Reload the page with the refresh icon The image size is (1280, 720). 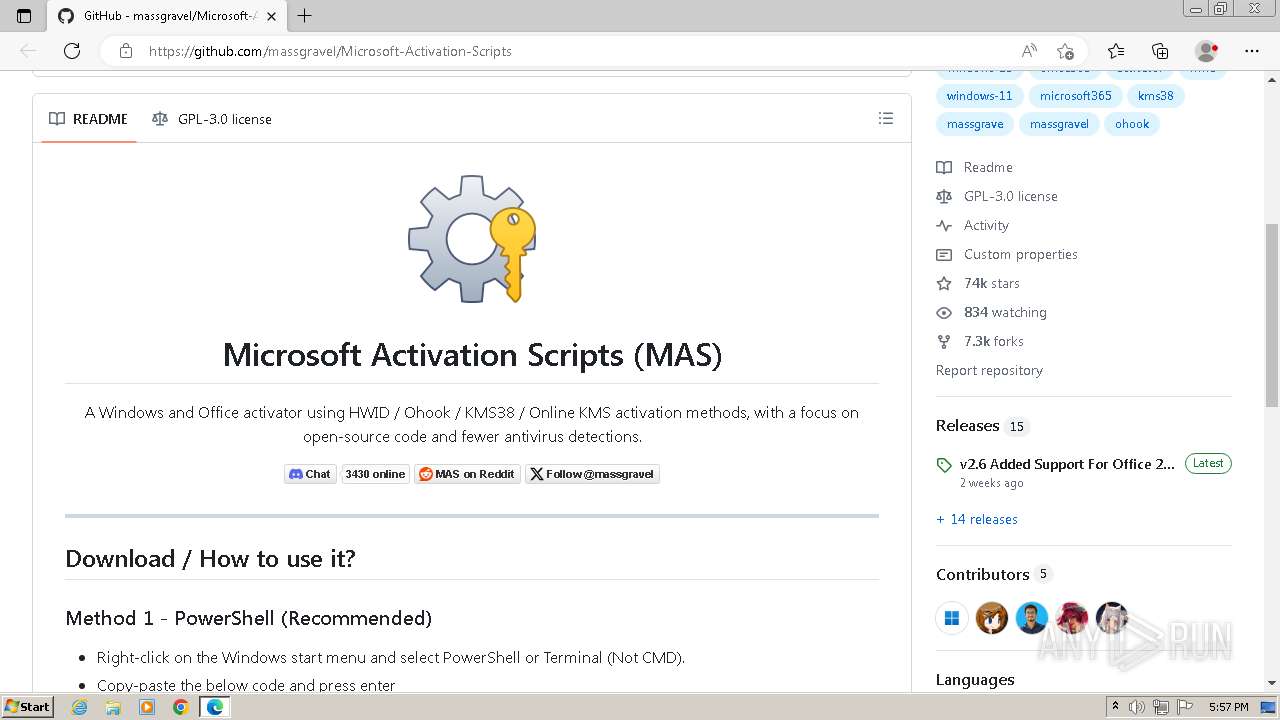pos(72,51)
